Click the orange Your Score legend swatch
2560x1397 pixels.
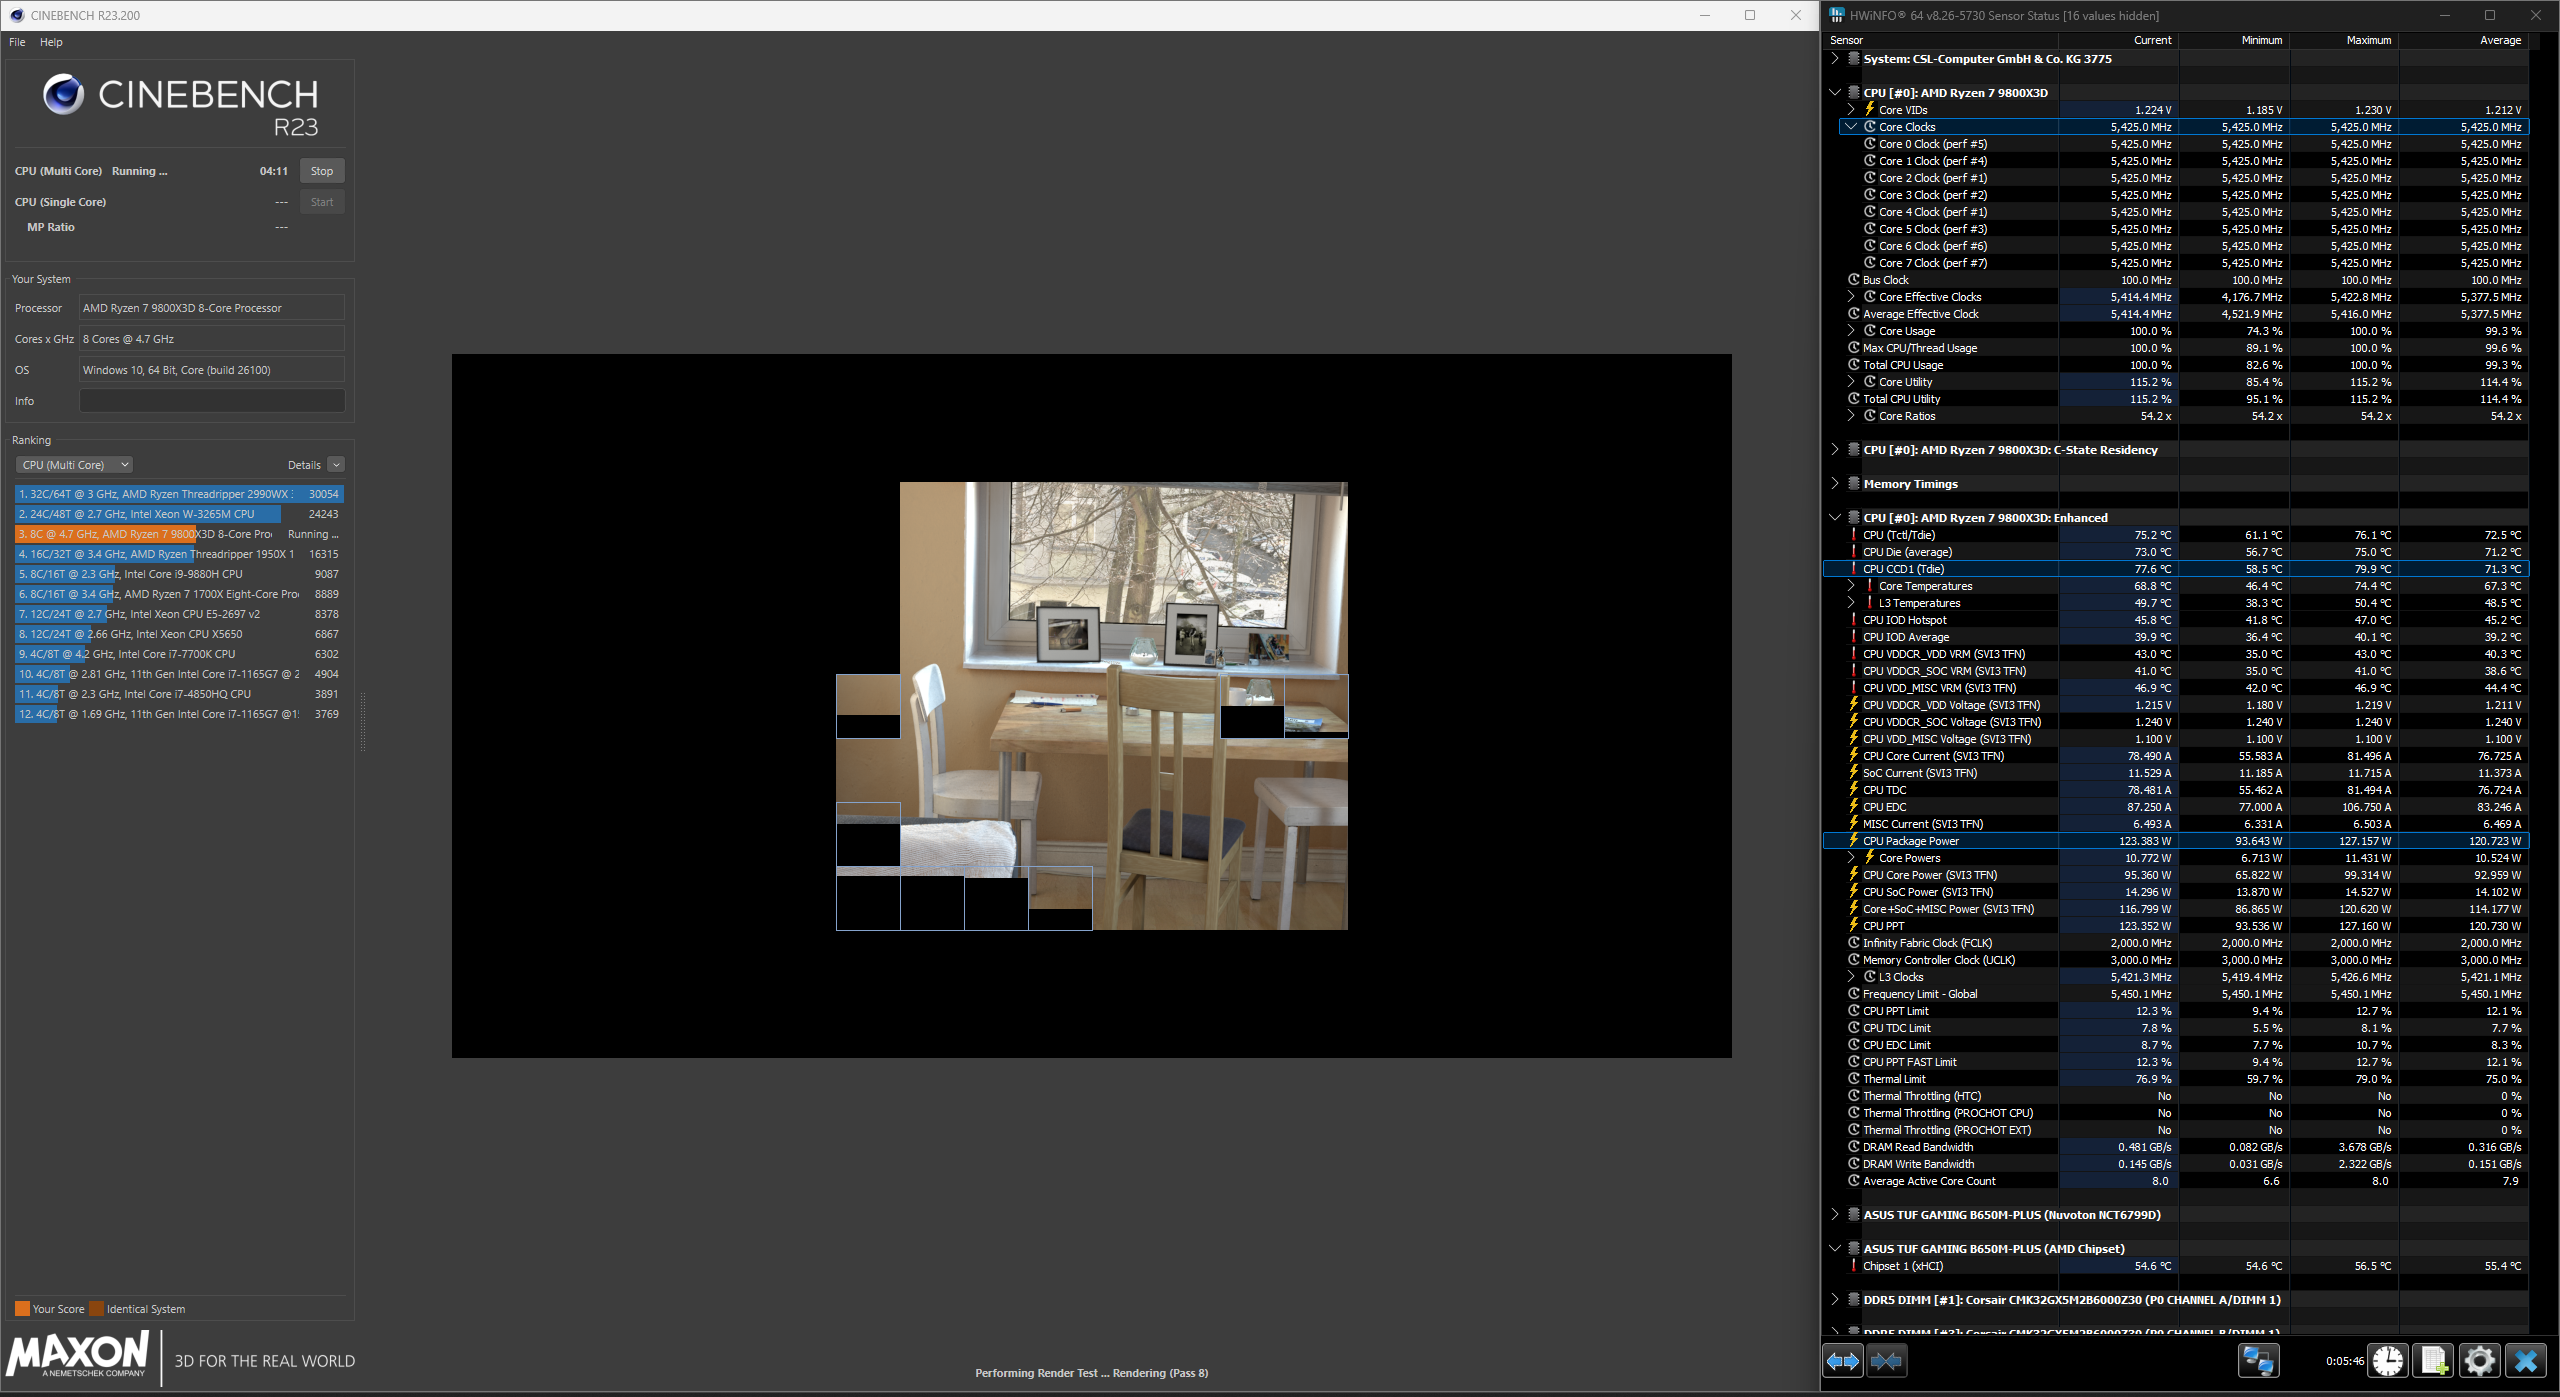pos(22,1307)
